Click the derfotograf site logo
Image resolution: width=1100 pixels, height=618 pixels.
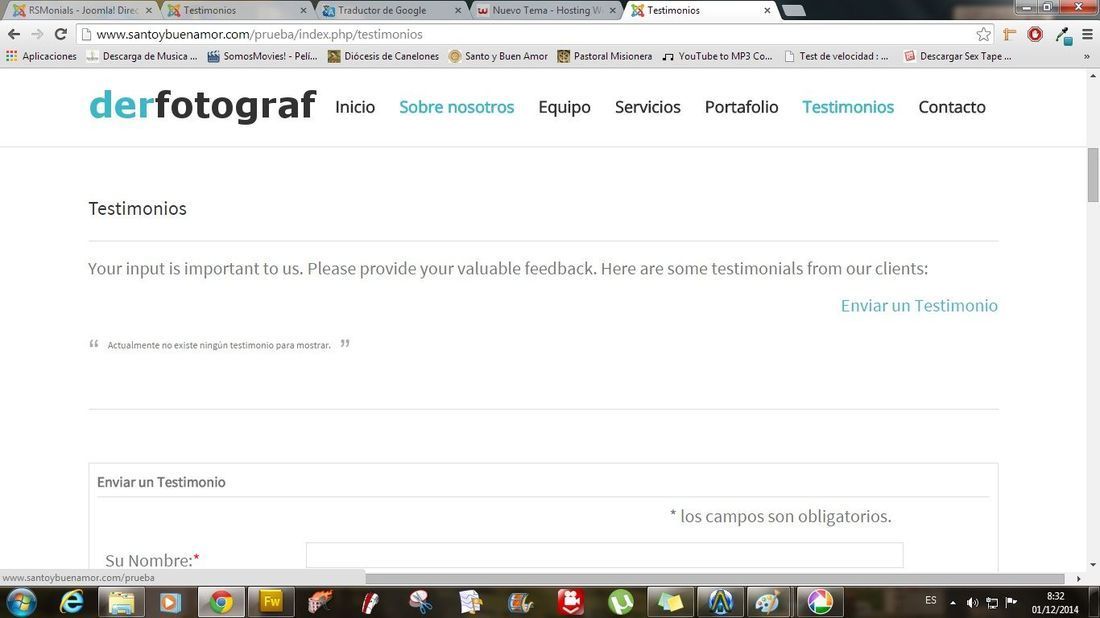point(203,106)
